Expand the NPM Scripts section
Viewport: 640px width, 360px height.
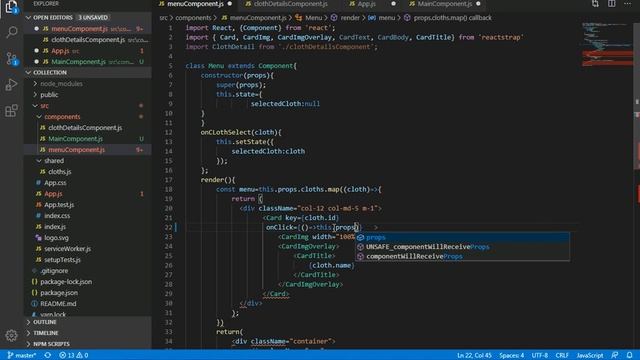tap(88, 344)
